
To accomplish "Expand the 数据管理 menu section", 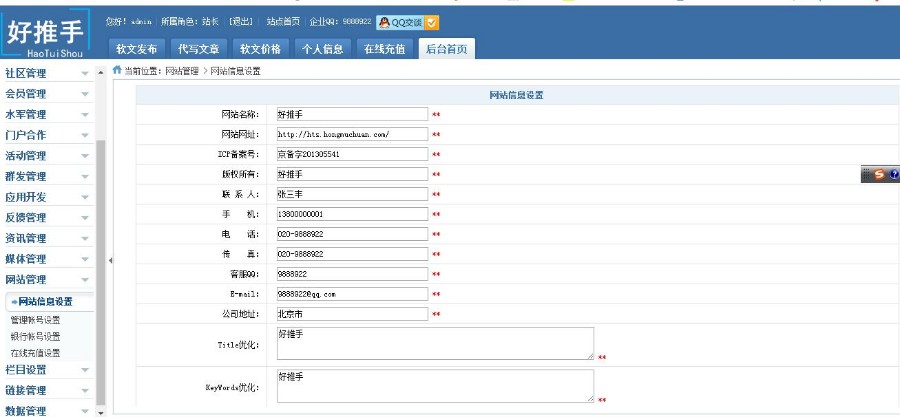I will (47, 410).
